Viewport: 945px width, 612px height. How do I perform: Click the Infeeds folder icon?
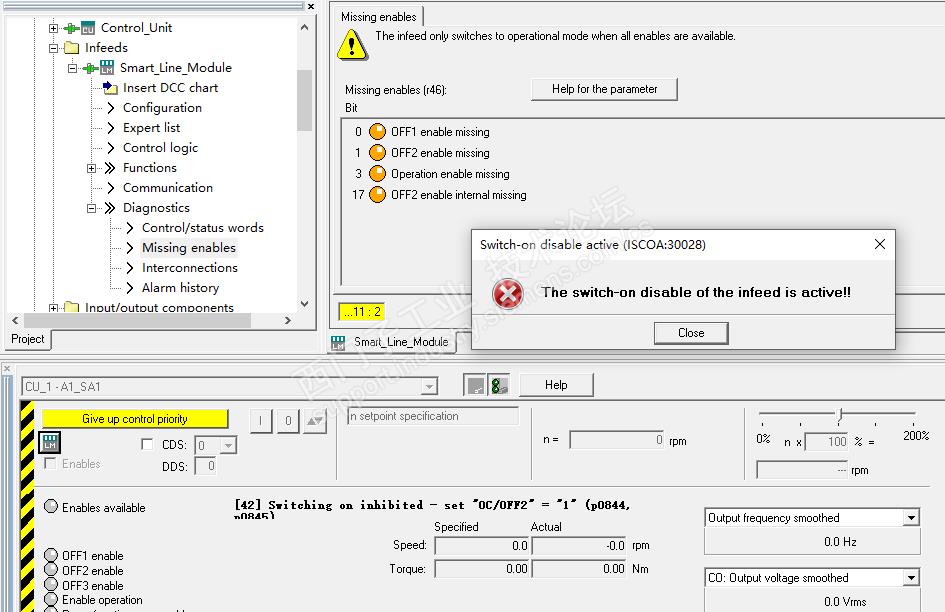point(72,48)
